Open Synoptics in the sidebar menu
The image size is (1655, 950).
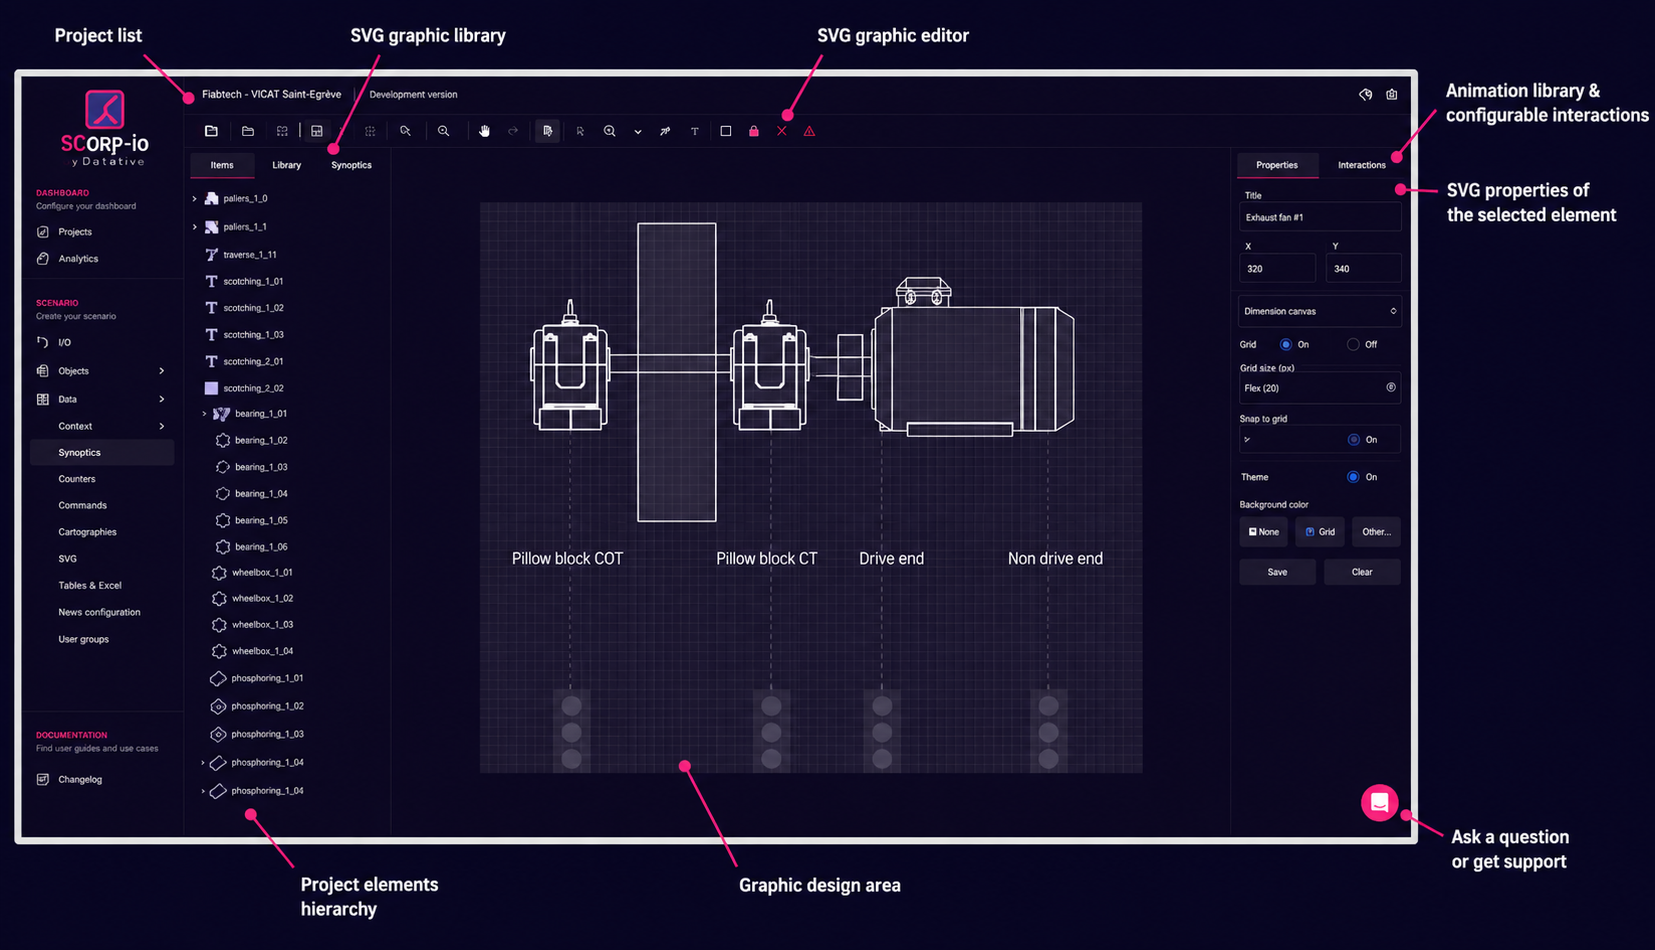[102, 452]
